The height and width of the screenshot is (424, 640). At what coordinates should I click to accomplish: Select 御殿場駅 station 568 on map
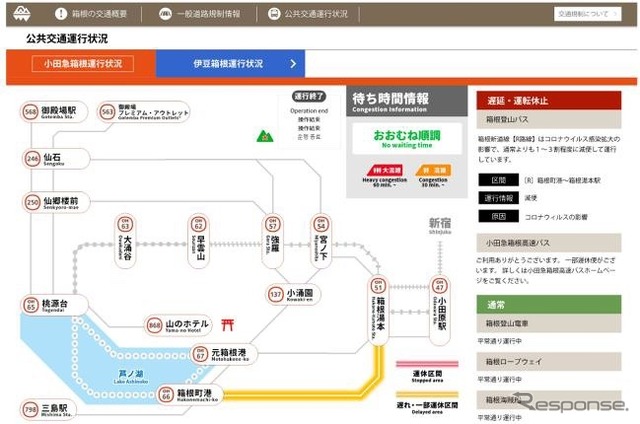54,112
